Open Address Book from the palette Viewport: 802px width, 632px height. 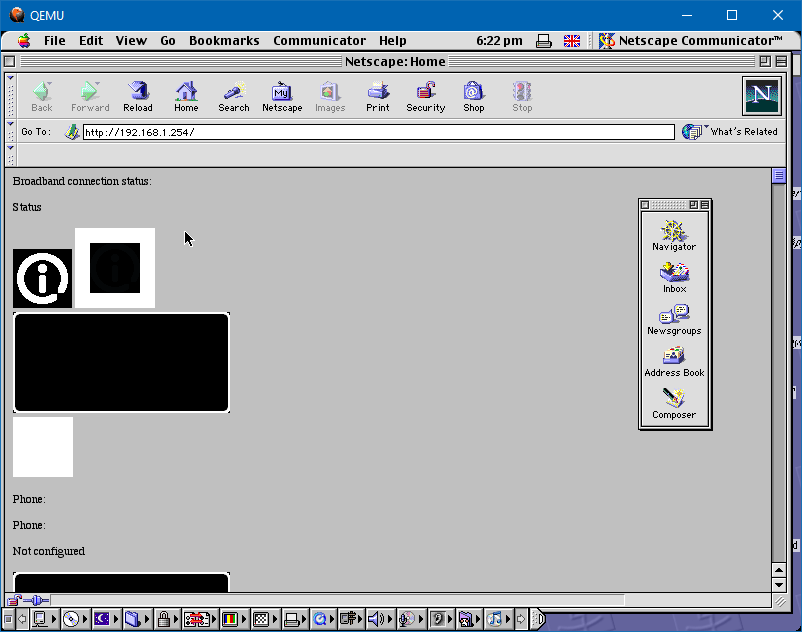[x=674, y=362]
